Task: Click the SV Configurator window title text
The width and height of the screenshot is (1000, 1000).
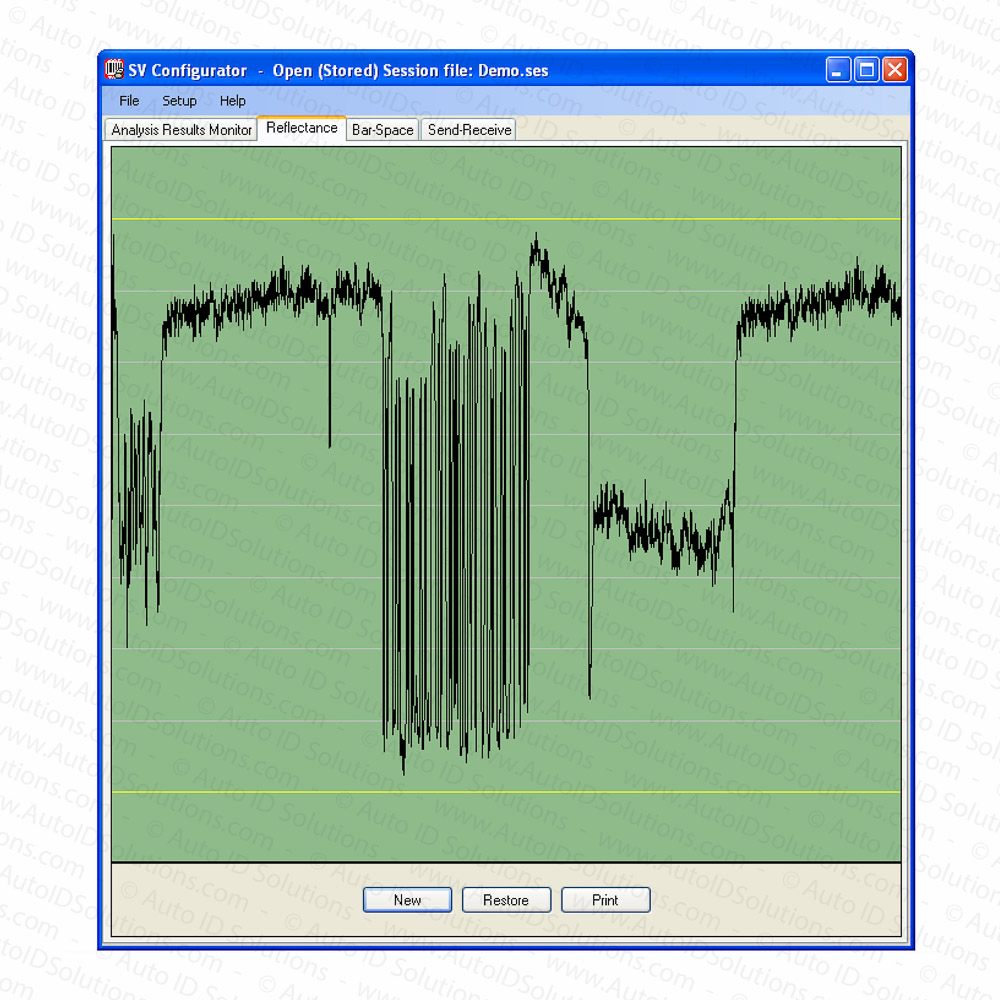Action: pos(338,70)
